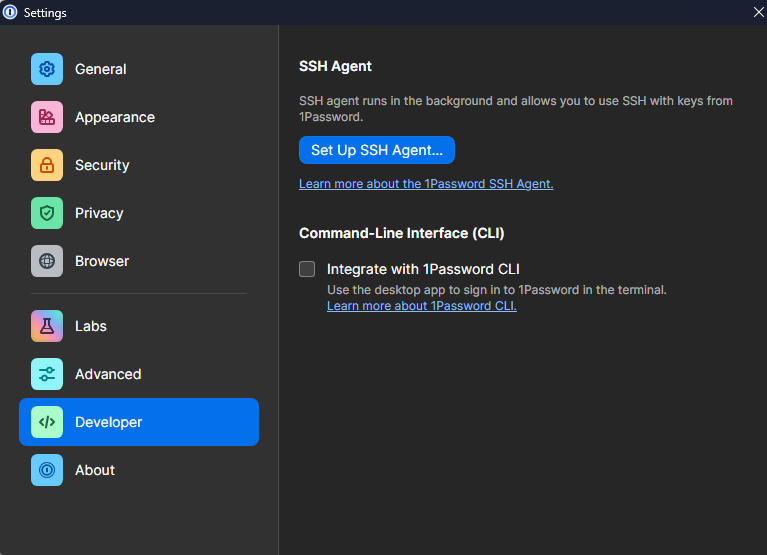The height and width of the screenshot is (555, 767).
Task: Open Learn more about 1Password SSH Agent link
Action: [426, 184]
